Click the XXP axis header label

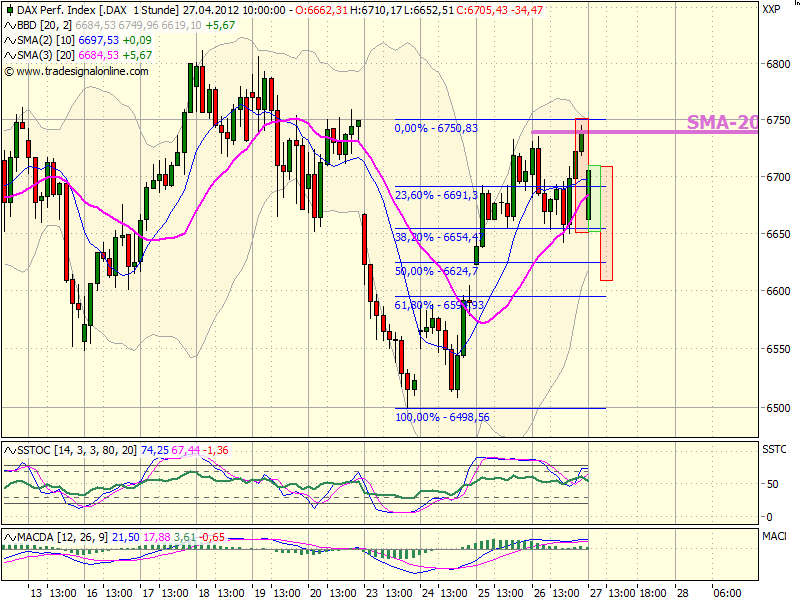pyautogui.click(x=771, y=9)
